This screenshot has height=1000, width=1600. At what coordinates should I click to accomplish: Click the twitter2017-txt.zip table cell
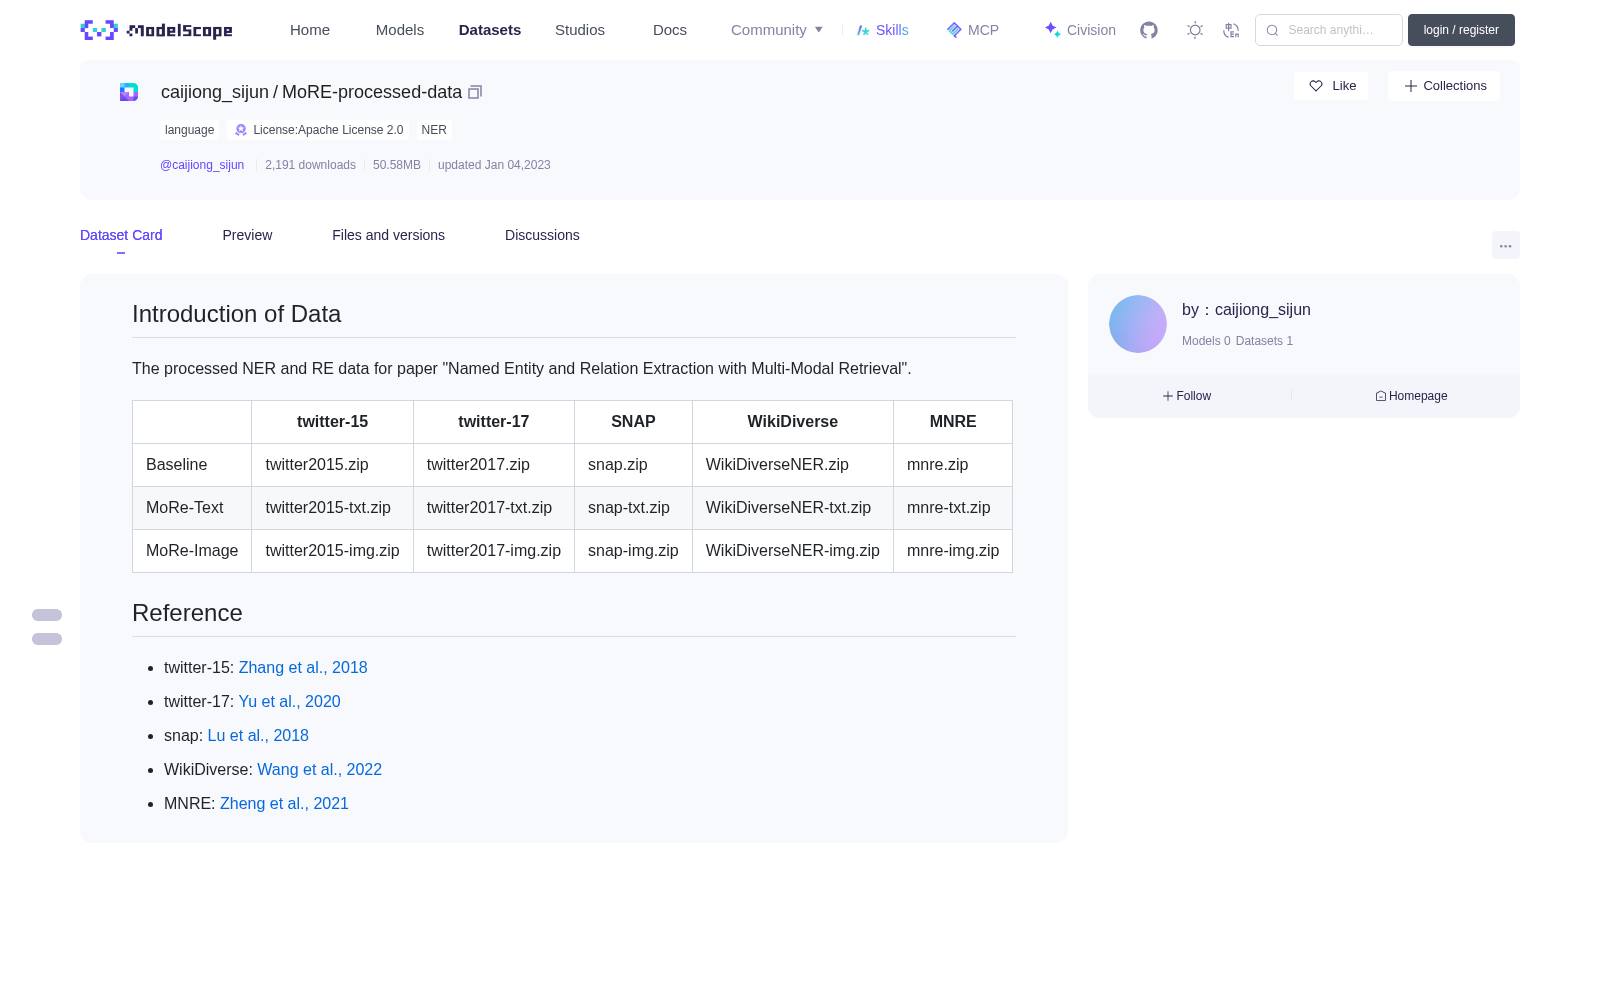pos(494,508)
